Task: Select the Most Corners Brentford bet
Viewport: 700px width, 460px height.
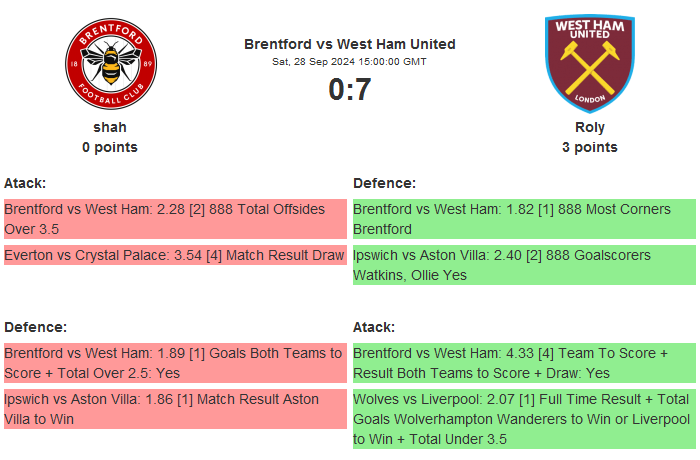Action: click(x=524, y=219)
